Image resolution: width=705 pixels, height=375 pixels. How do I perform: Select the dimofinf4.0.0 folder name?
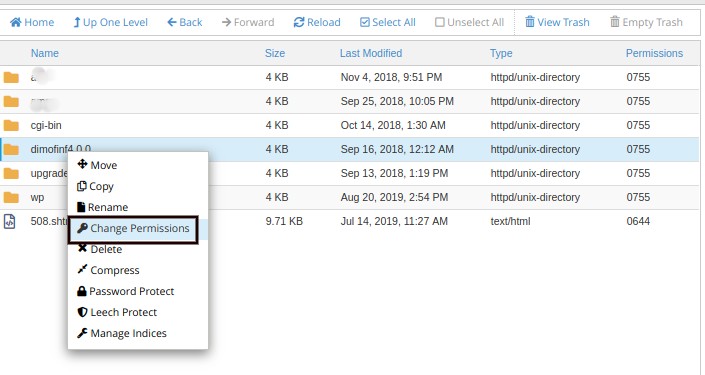[x=61, y=149]
